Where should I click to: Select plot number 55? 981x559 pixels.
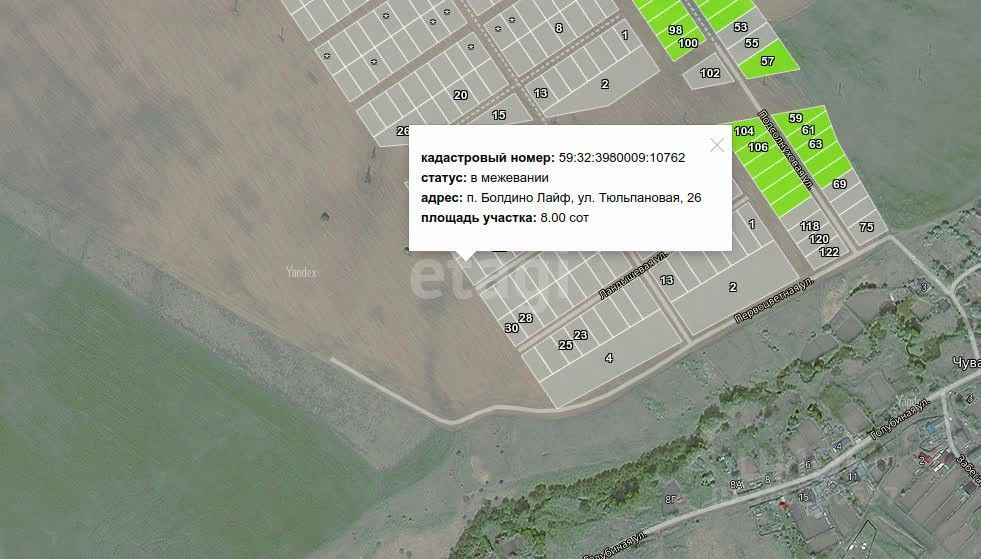pos(751,43)
